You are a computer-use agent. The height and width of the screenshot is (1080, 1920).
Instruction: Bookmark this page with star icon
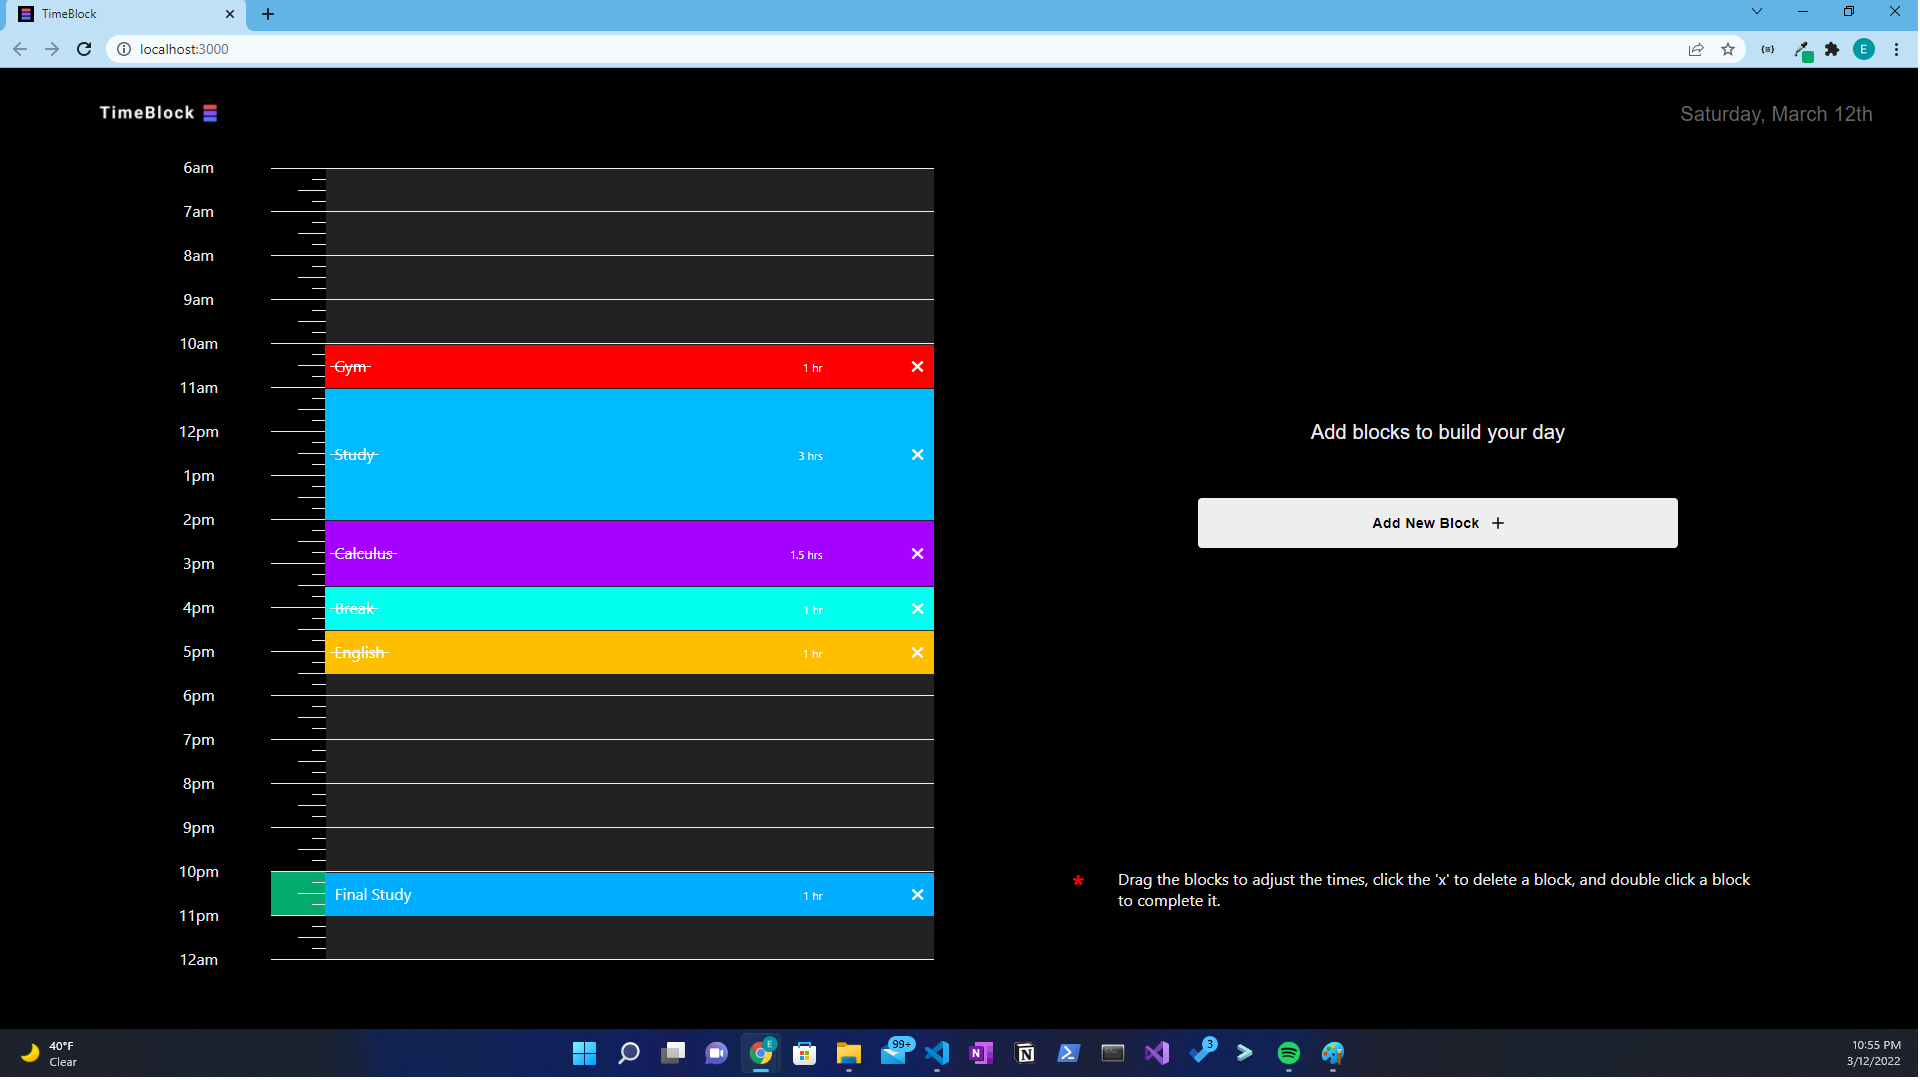point(1728,49)
